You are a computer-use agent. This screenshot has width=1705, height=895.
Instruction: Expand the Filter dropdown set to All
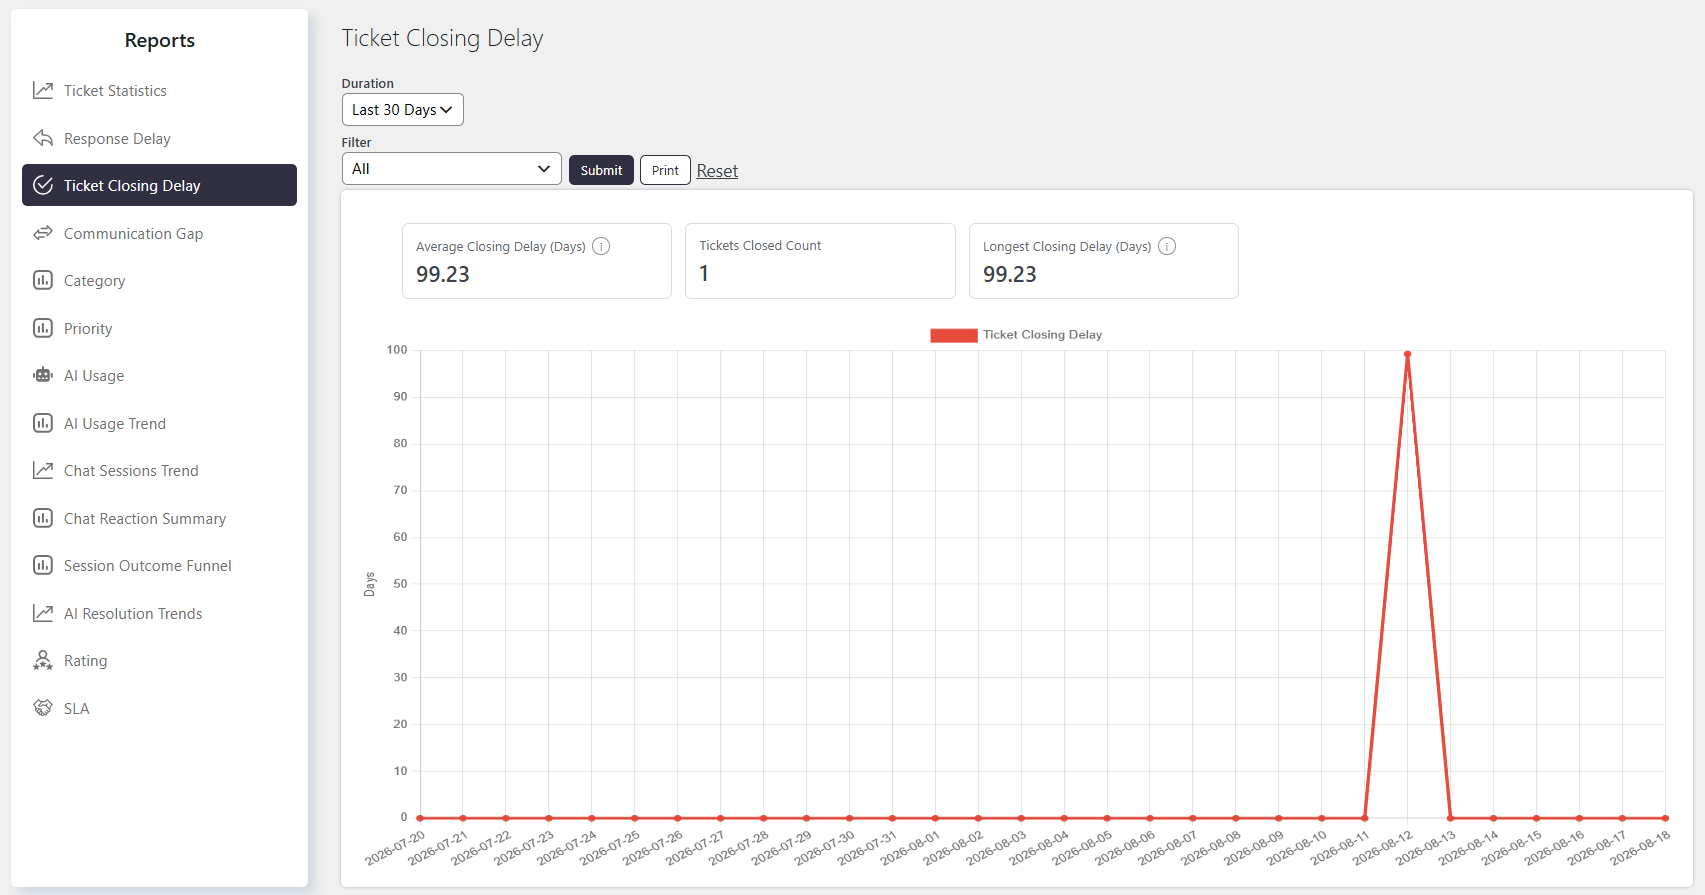coord(452,169)
